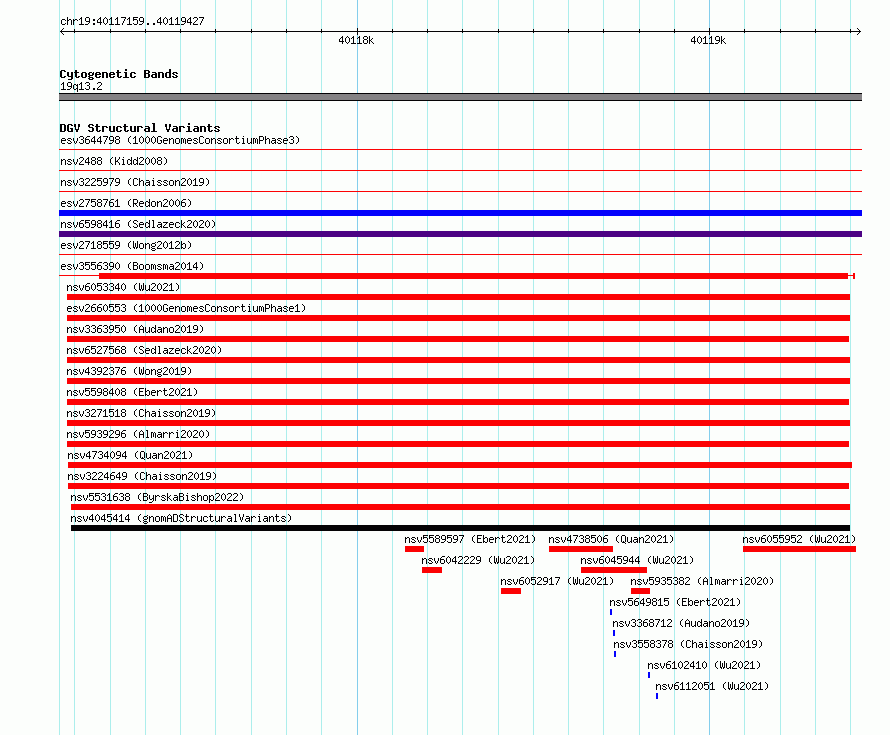Viewport: 890px width, 735px height.
Task: Click the chr19:40117159..40119427 coordinates text
Action: pyautogui.click(x=132, y=22)
